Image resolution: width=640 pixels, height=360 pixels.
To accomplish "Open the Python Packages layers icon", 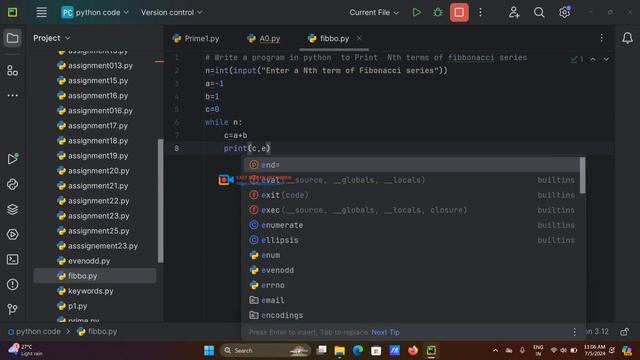I will (12, 209).
